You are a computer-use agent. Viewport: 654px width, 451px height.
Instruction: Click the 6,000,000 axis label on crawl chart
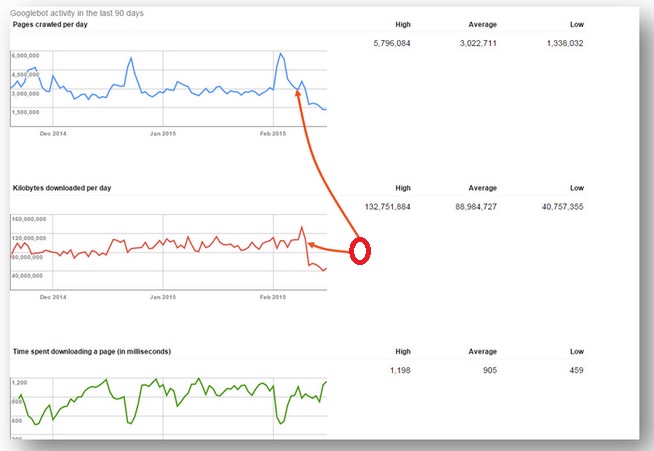pyautogui.click(x=26, y=55)
